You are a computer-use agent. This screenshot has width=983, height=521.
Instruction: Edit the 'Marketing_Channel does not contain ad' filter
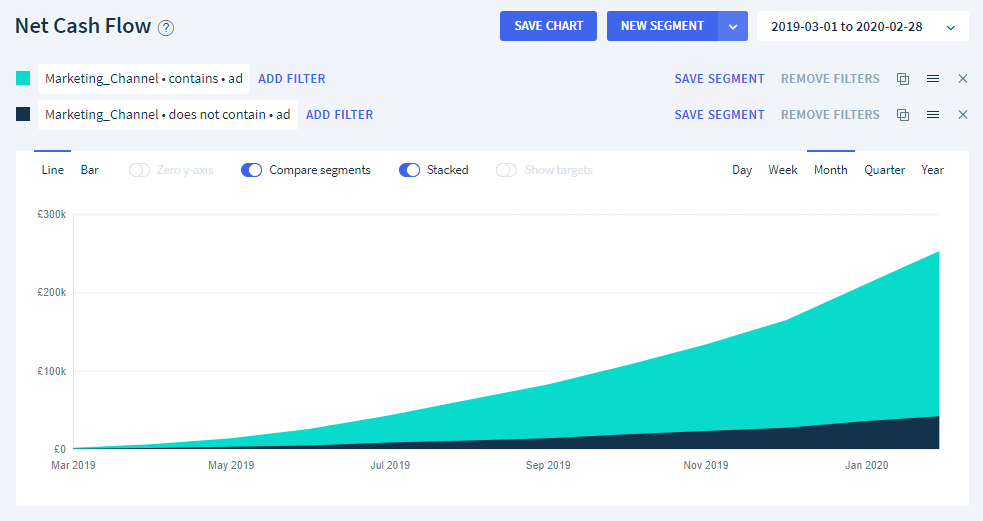pyautogui.click(x=168, y=115)
